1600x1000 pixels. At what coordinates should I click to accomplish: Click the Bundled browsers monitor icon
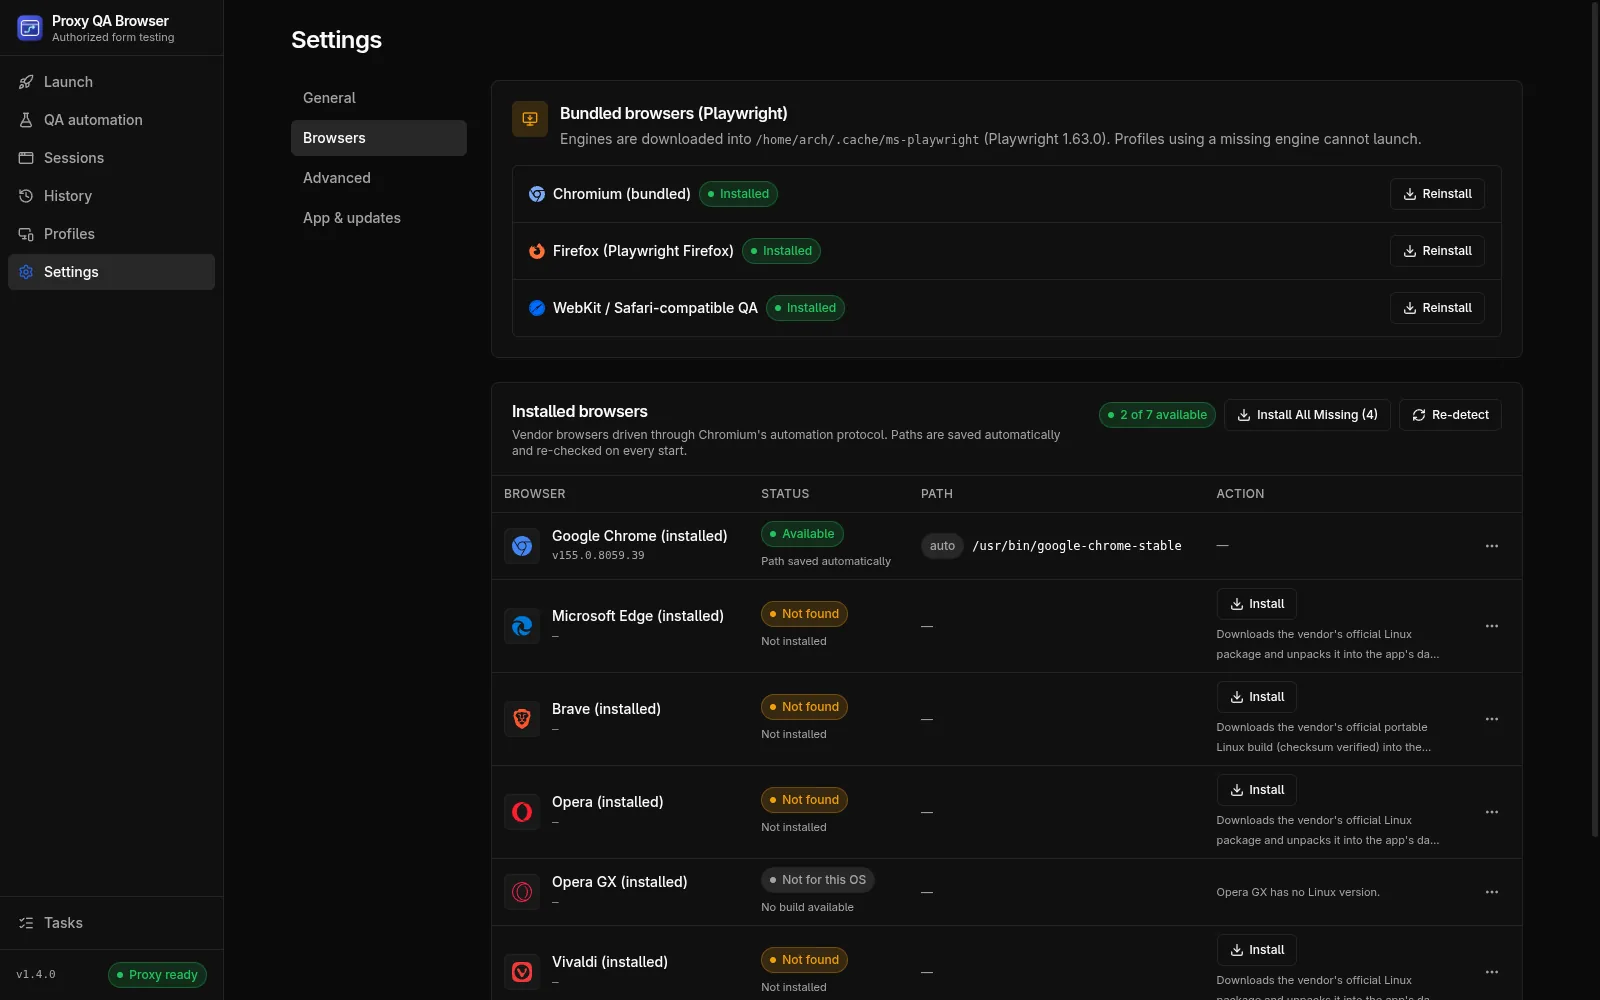(x=530, y=119)
